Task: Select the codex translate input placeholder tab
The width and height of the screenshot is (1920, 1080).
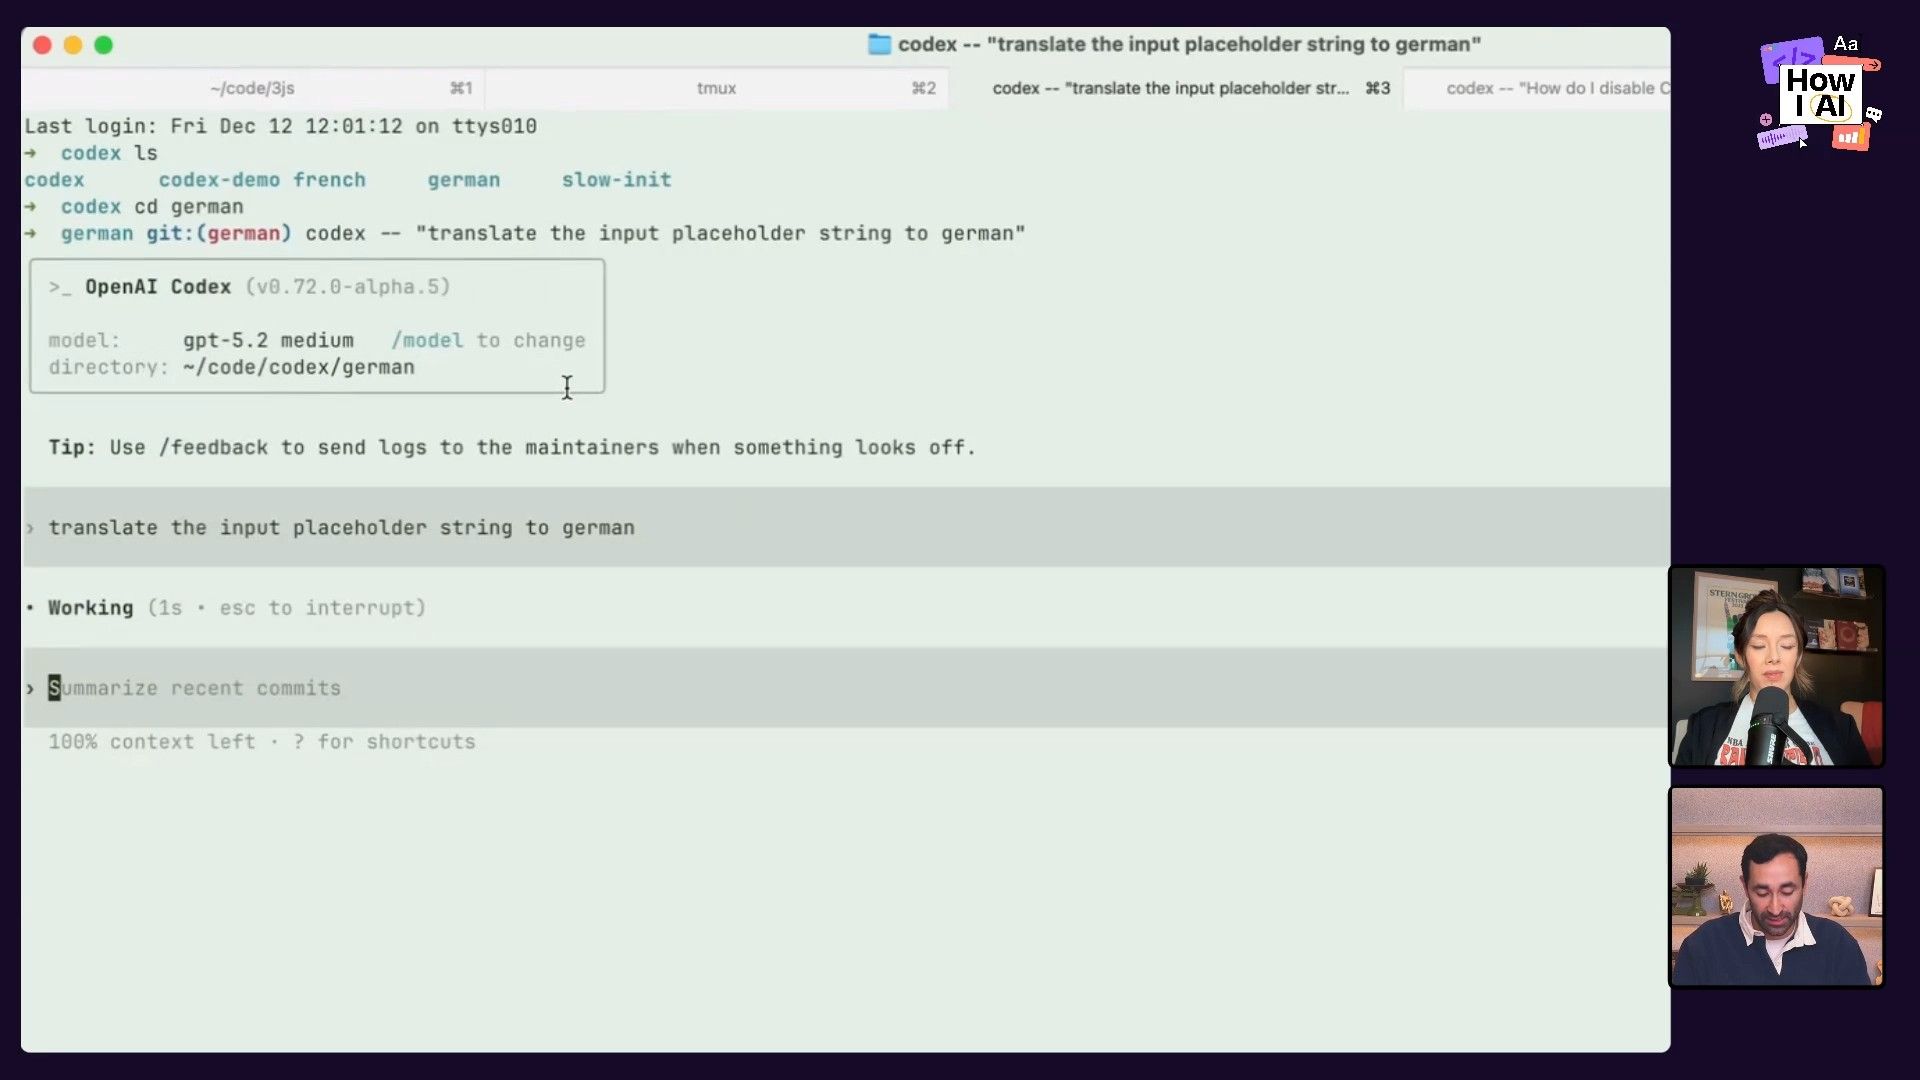Action: point(1176,88)
